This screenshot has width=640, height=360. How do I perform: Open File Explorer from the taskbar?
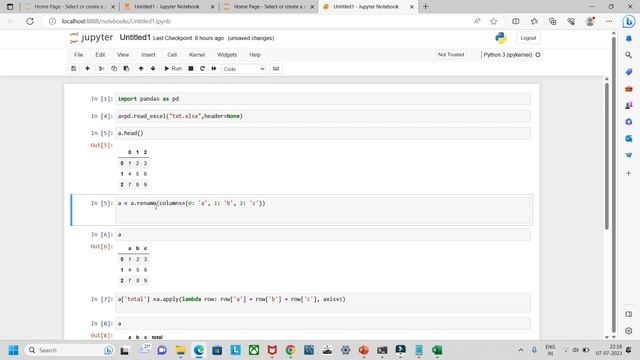[180, 350]
